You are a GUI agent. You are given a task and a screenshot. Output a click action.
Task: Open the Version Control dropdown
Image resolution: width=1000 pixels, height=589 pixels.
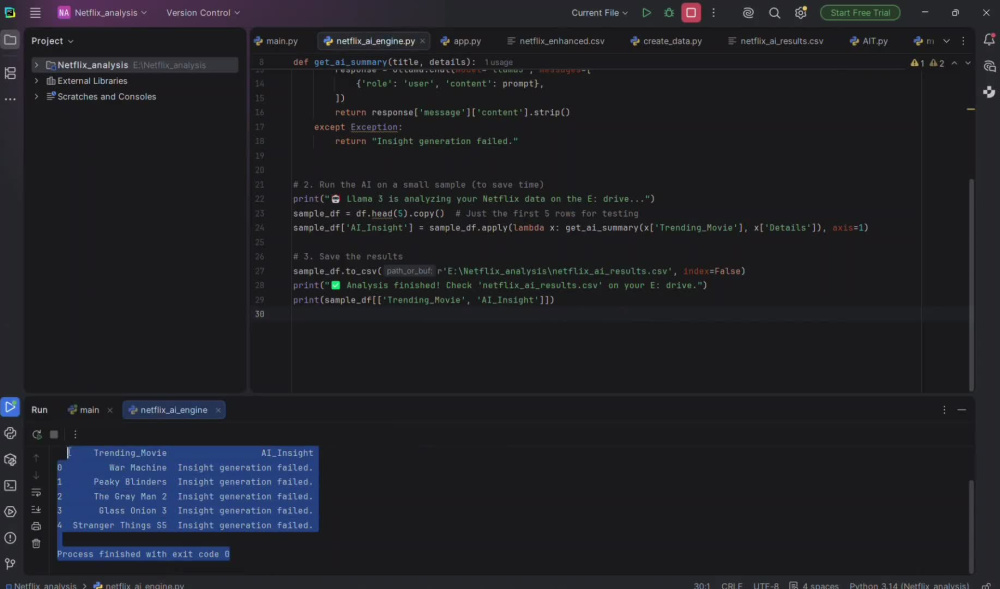pyautogui.click(x=203, y=13)
